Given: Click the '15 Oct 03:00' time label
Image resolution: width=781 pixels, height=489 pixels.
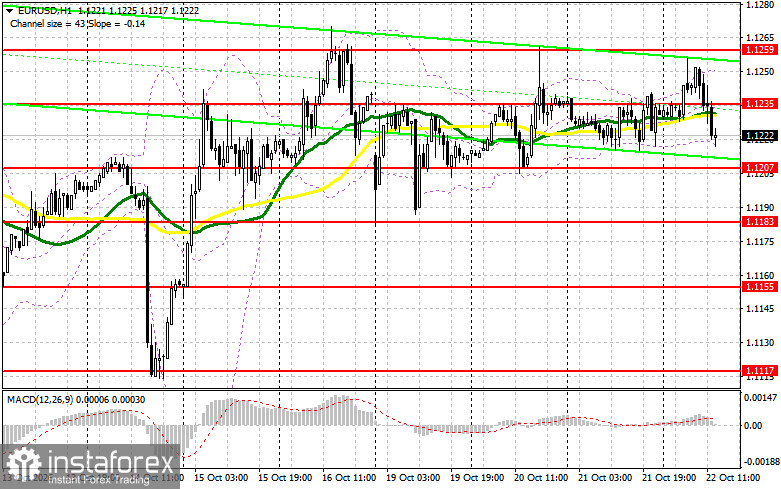Looking at the screenshot, I should pyautogui.click(x=221, y=478).
